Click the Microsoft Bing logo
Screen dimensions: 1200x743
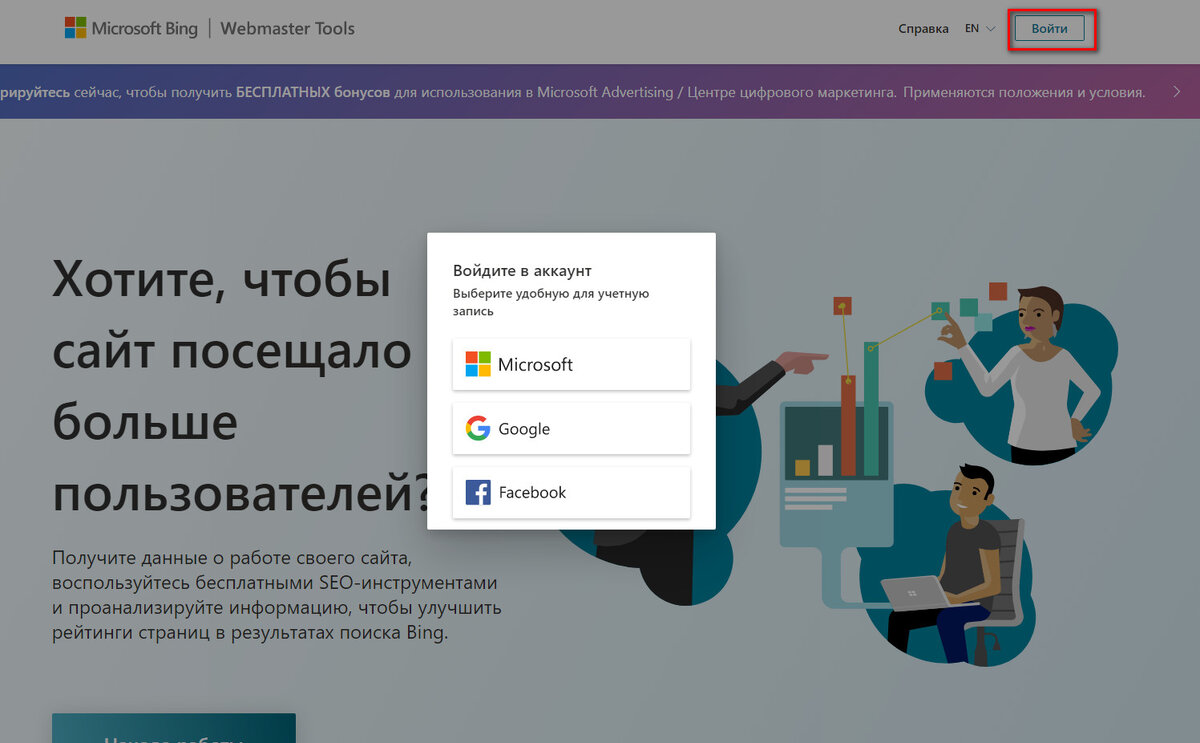(131, 28)
